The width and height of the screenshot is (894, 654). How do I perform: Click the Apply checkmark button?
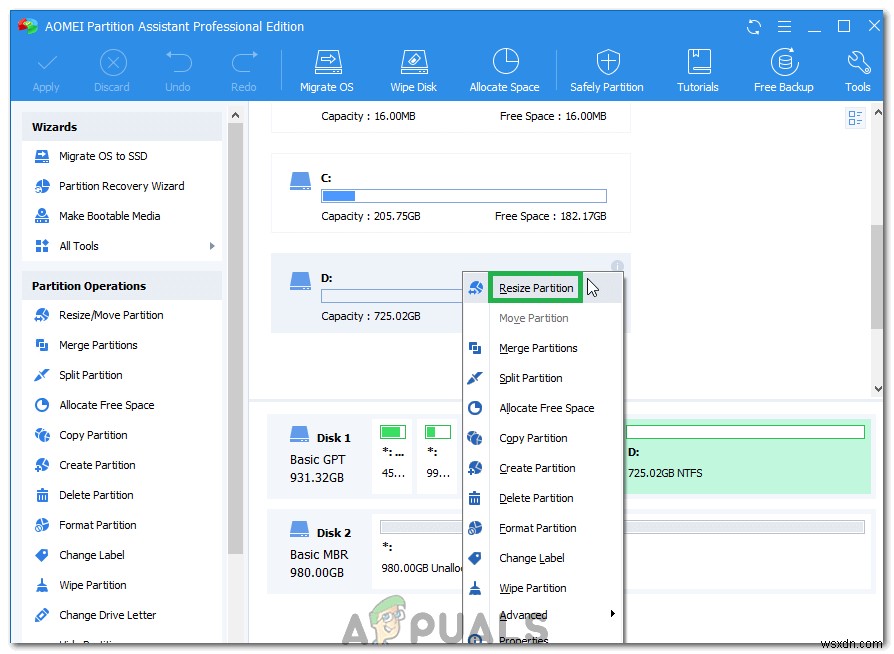pos(46,72)
